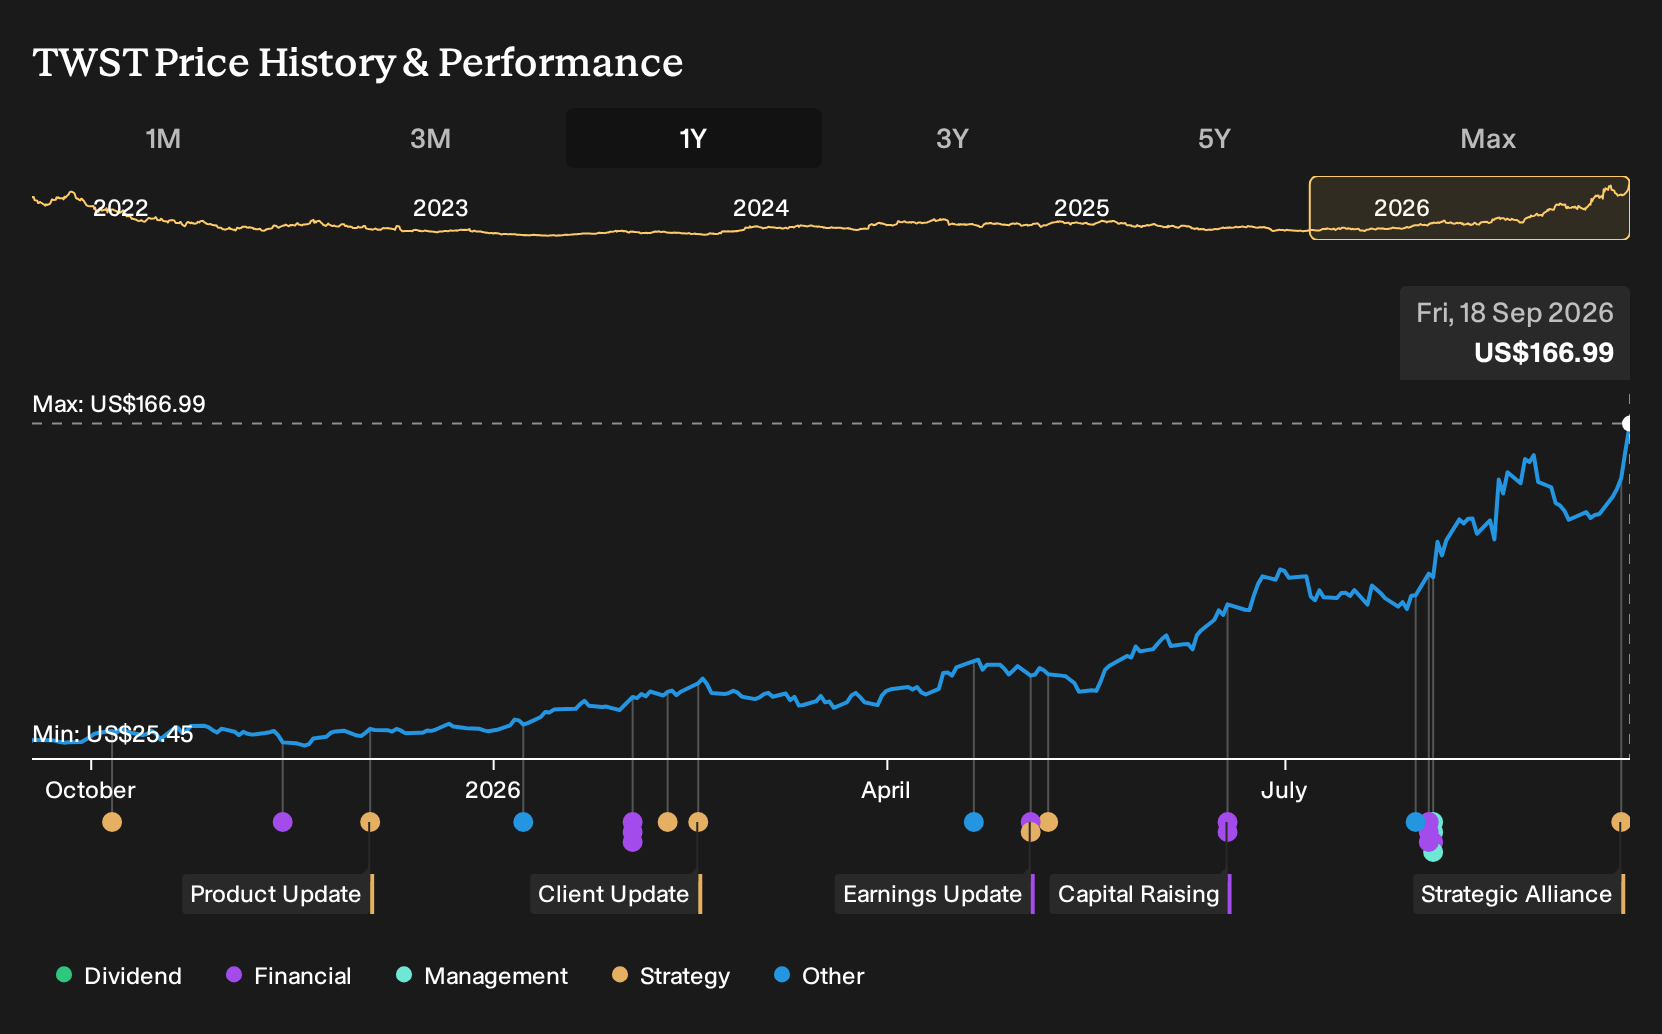Image resolution: width=1662 pixels, height=1034 pixels.
Task: Open the Earnings Update event label
Action: (x=935, y=894)
